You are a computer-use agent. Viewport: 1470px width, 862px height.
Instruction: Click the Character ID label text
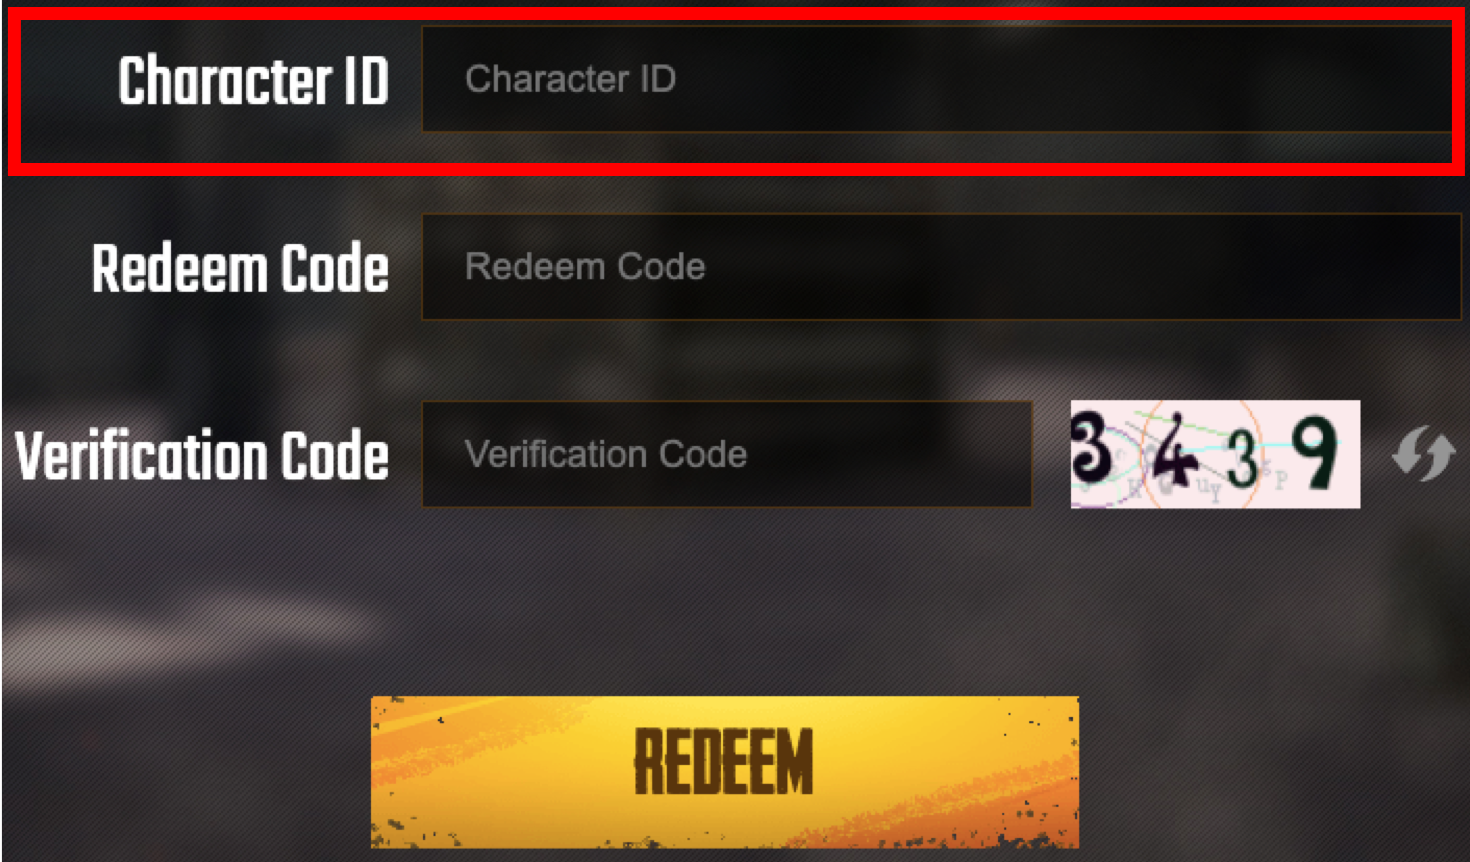253,81
